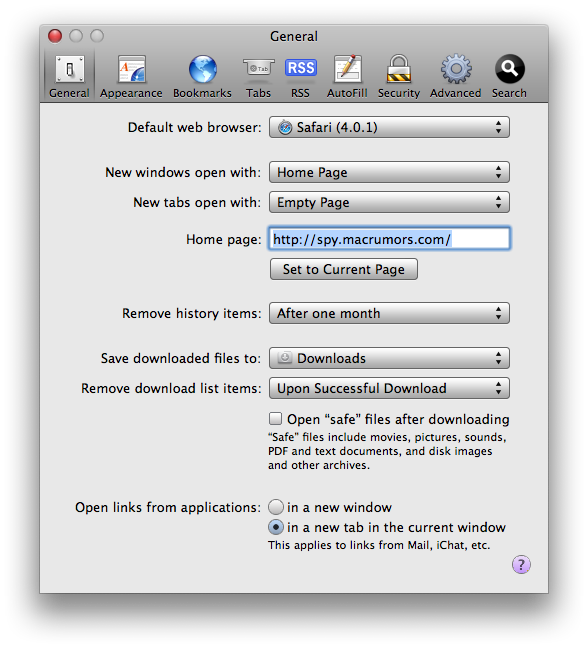The width and height of the screenshot is (588, 648).
Task: Open the Remove download list items dropdown
Action: 389,388
